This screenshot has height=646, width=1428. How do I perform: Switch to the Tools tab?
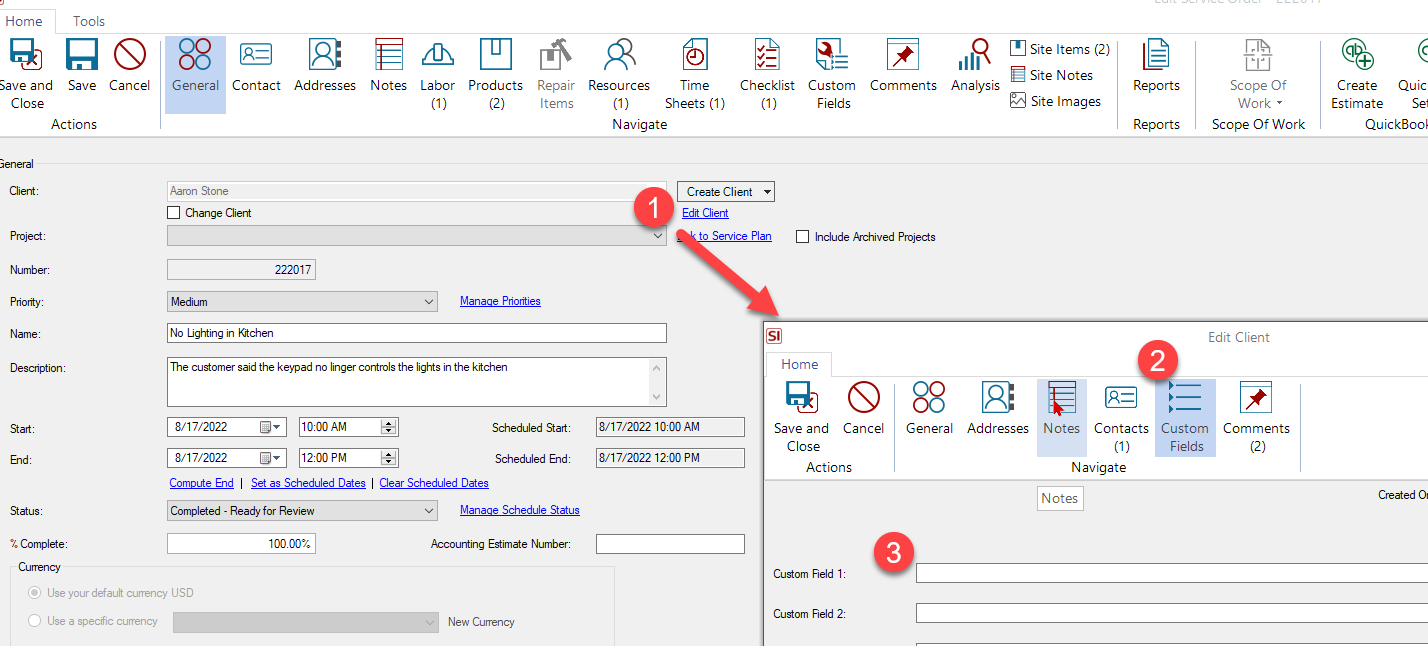(88, 20)
